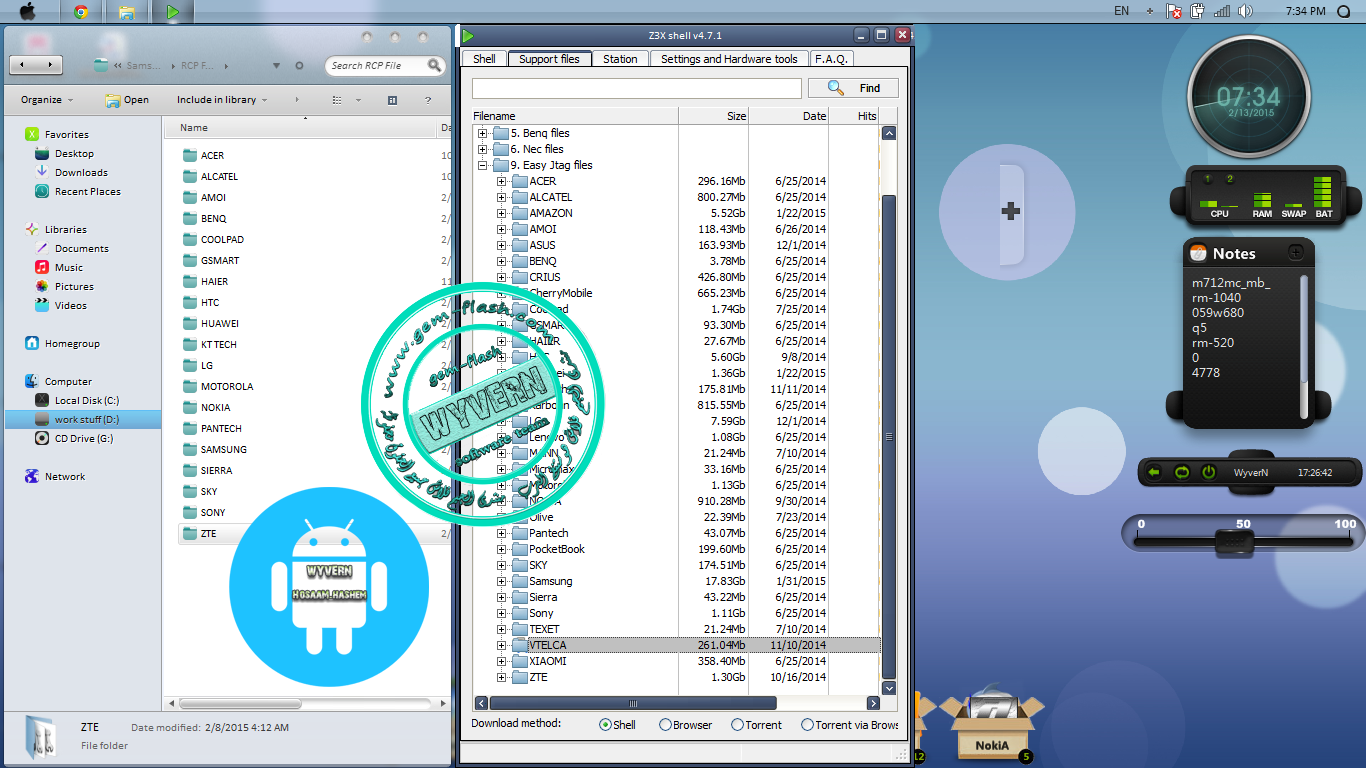
Task: Click the ZTE folder icon in Z3X list
Action: [x=519, y=677]
